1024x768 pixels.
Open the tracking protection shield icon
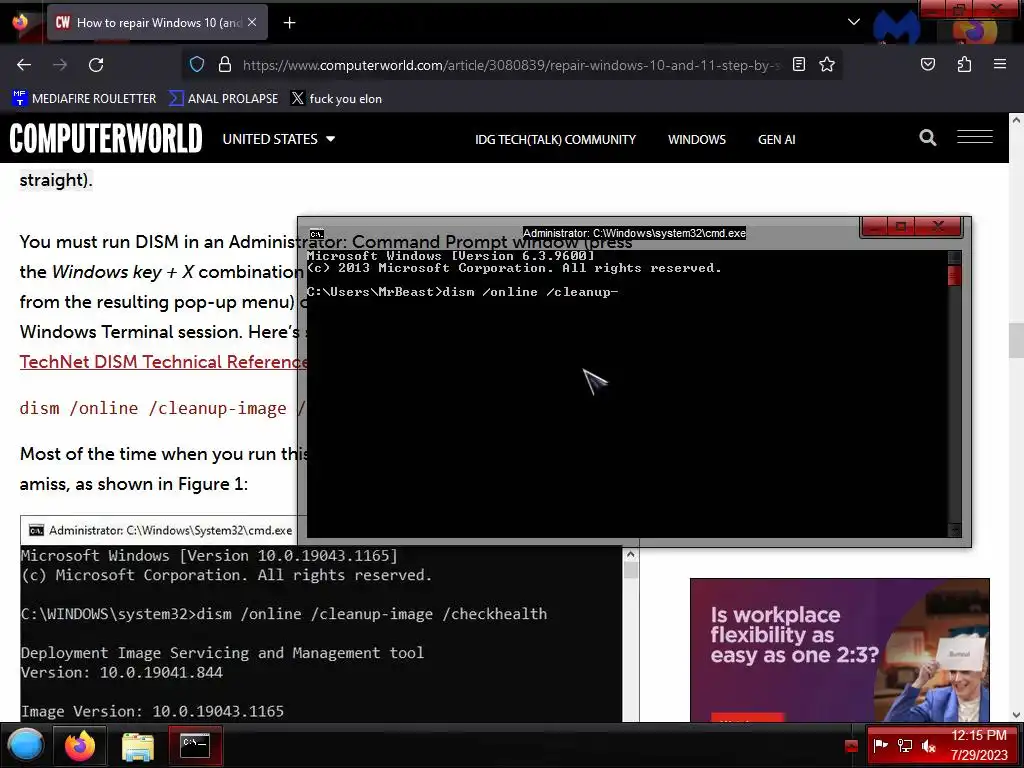pyautogui.click(x=197, y=65)
